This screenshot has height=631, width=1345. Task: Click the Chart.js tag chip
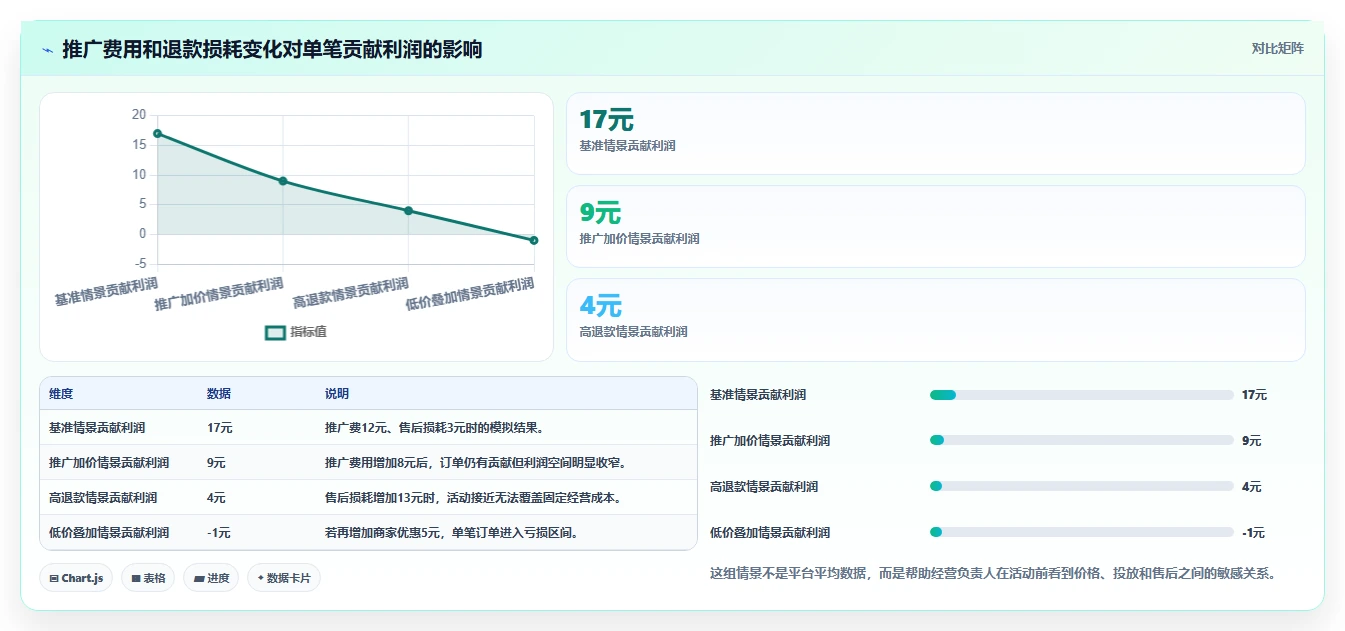click(x=76, y=578)
